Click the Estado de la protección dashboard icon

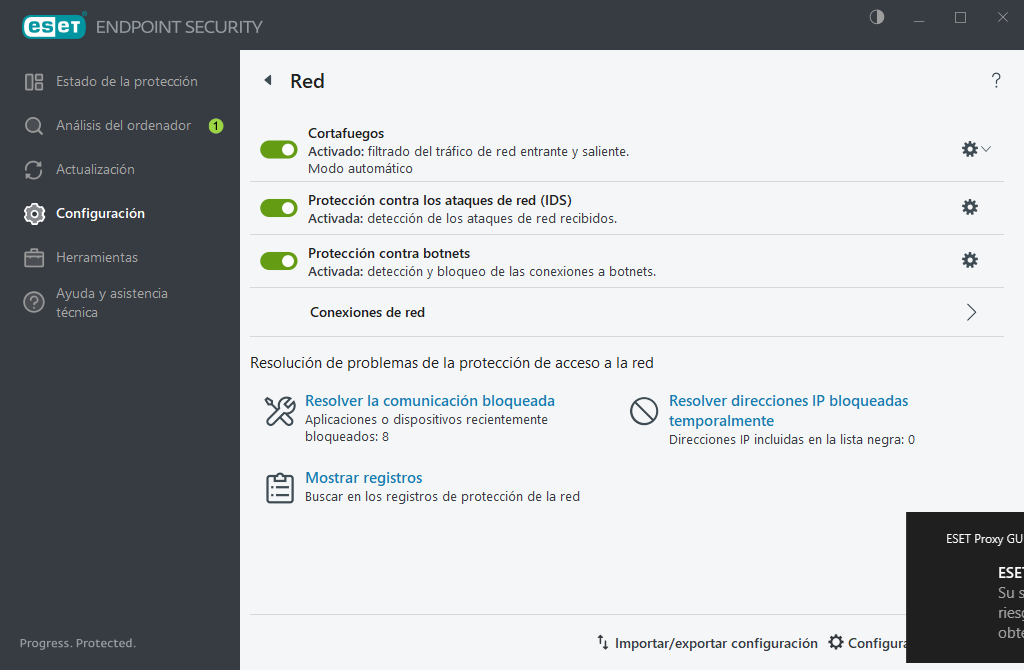tap(34, 82)
